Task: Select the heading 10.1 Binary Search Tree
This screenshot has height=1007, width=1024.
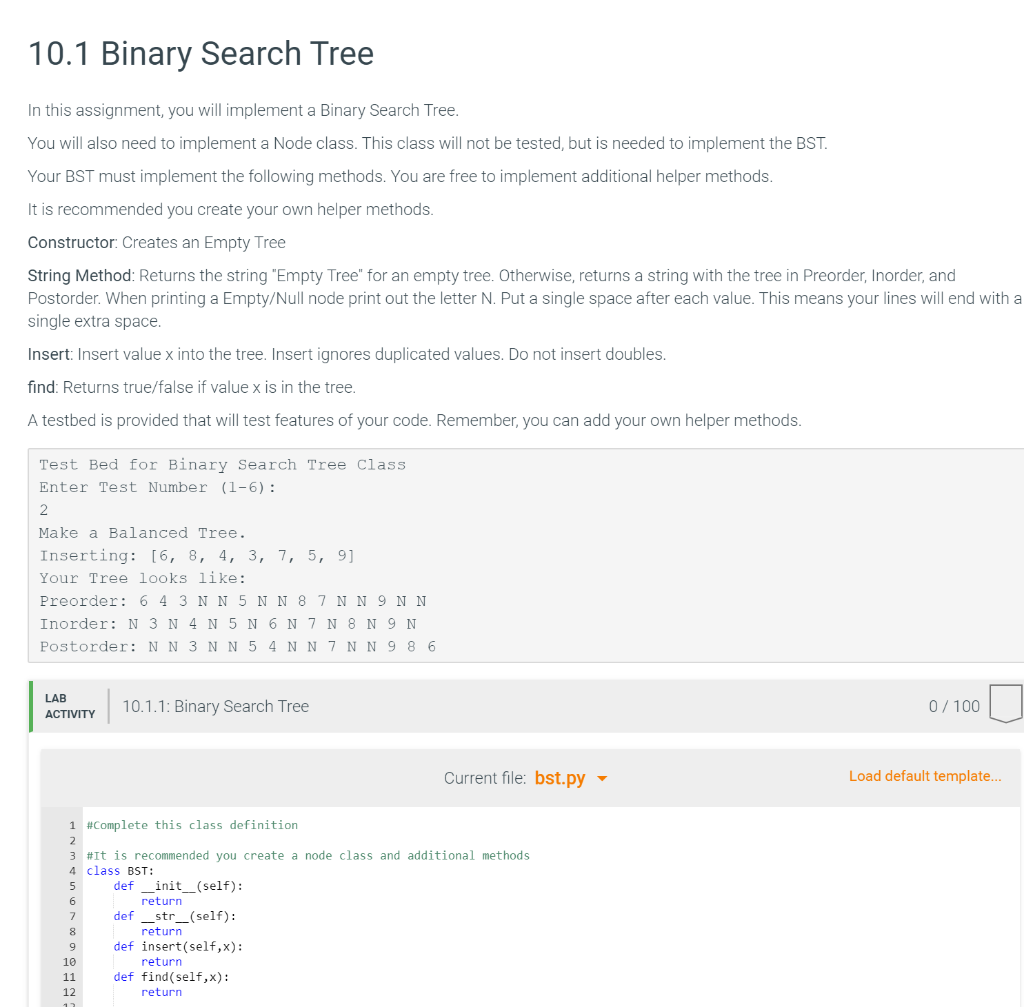Action: [200, 54]
